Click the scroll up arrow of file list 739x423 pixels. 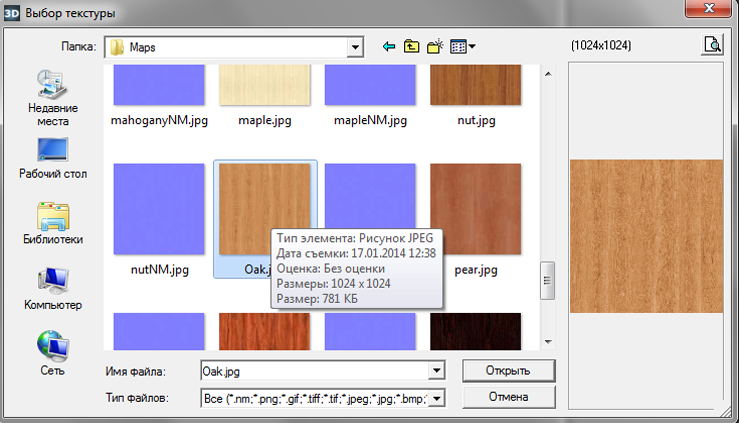(x=548, y=73)
